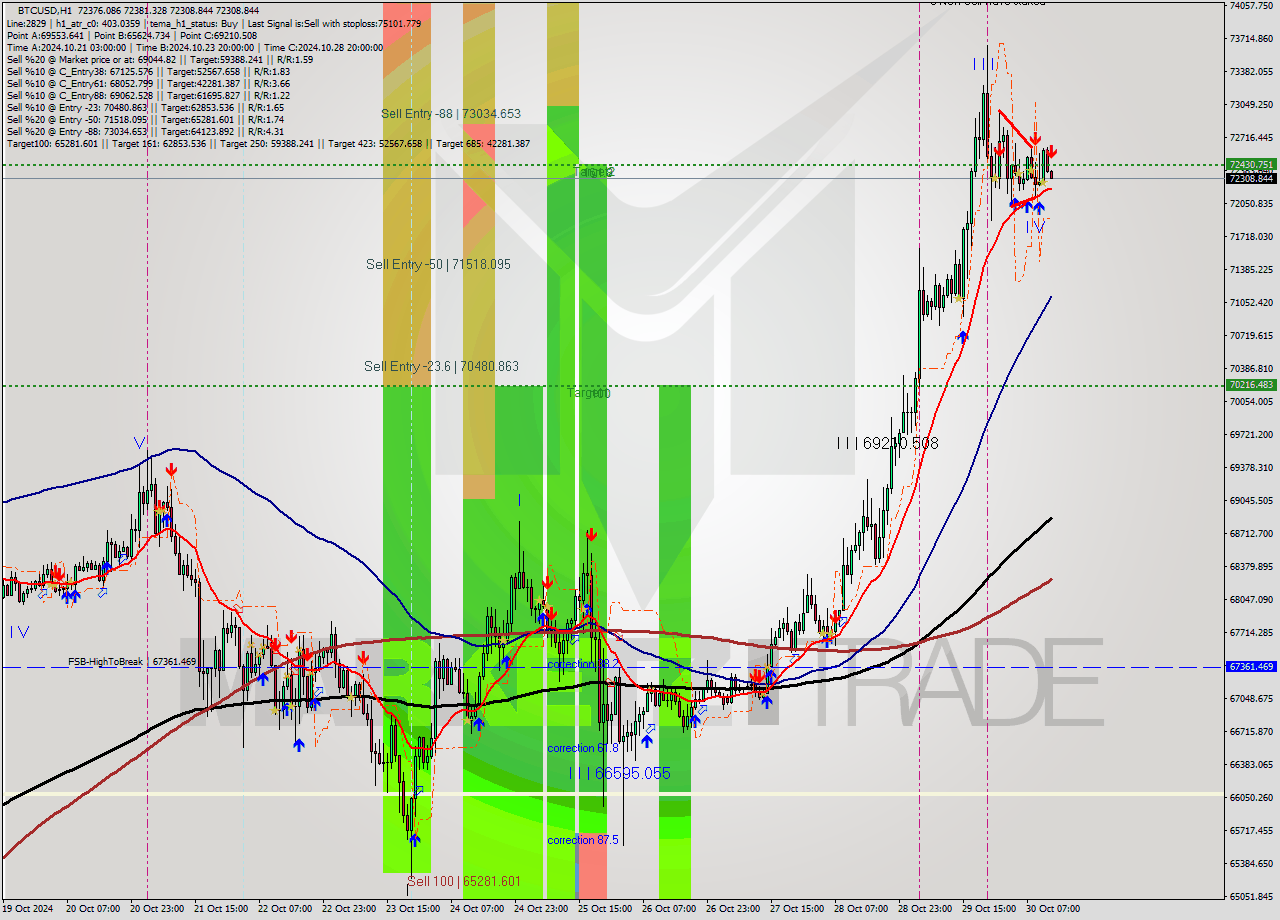Click the 71052.420 price axis value

[1251, 302]
